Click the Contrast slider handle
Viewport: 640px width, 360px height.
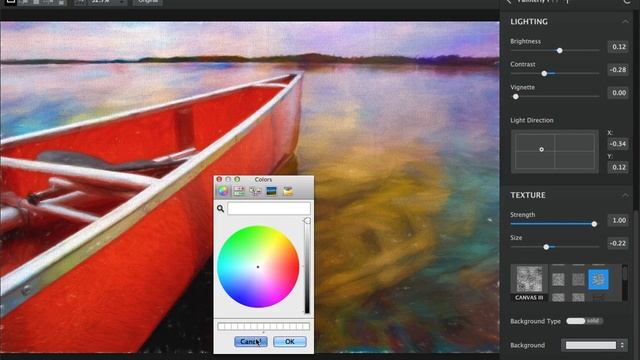[x=544, y=73]
